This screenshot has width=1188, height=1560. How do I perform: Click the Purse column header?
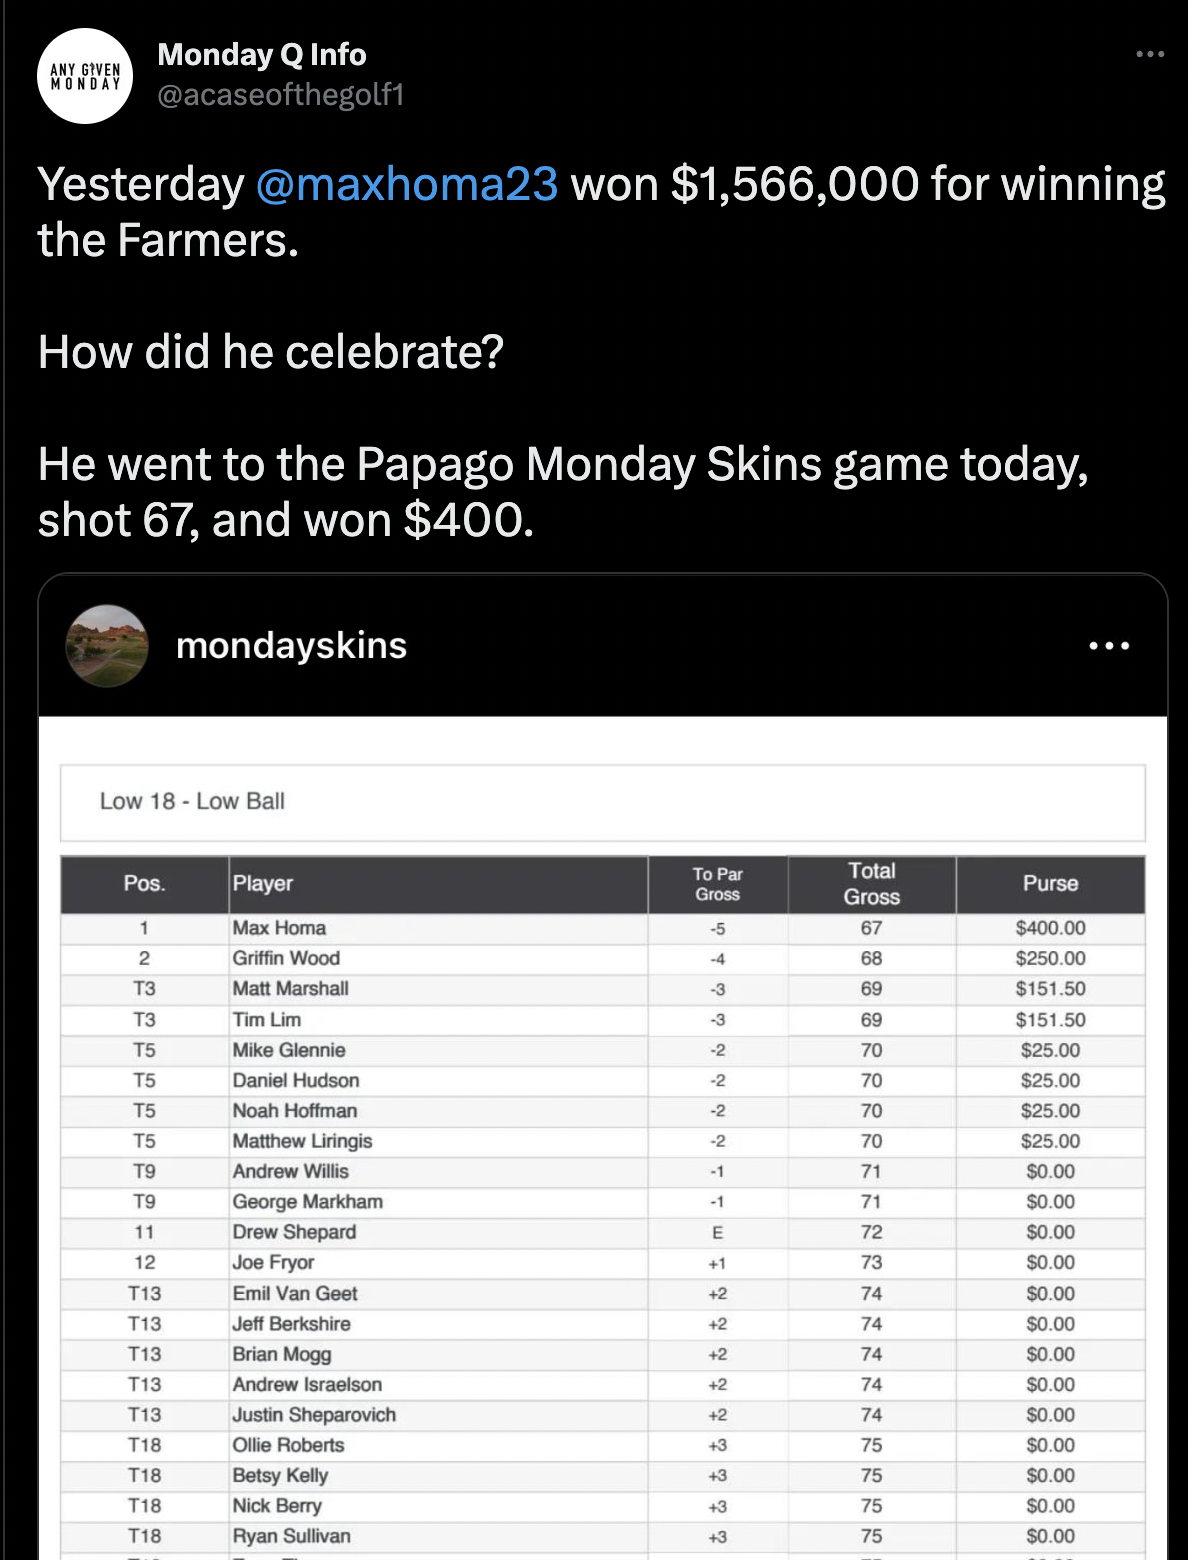1050,884
